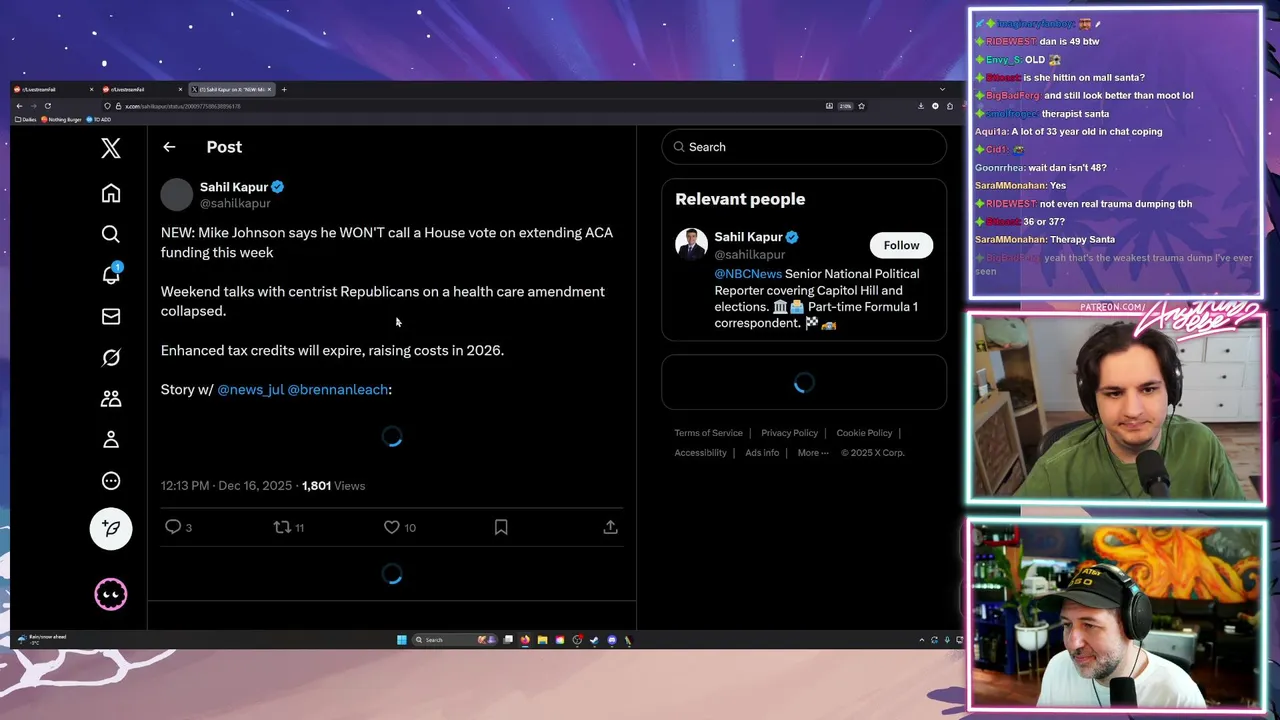The height and width of the screenshot is (720, 1280).
Task: Open the Nothing Burger bookmark
Action: pyautogui.click(x=61, y=119)
